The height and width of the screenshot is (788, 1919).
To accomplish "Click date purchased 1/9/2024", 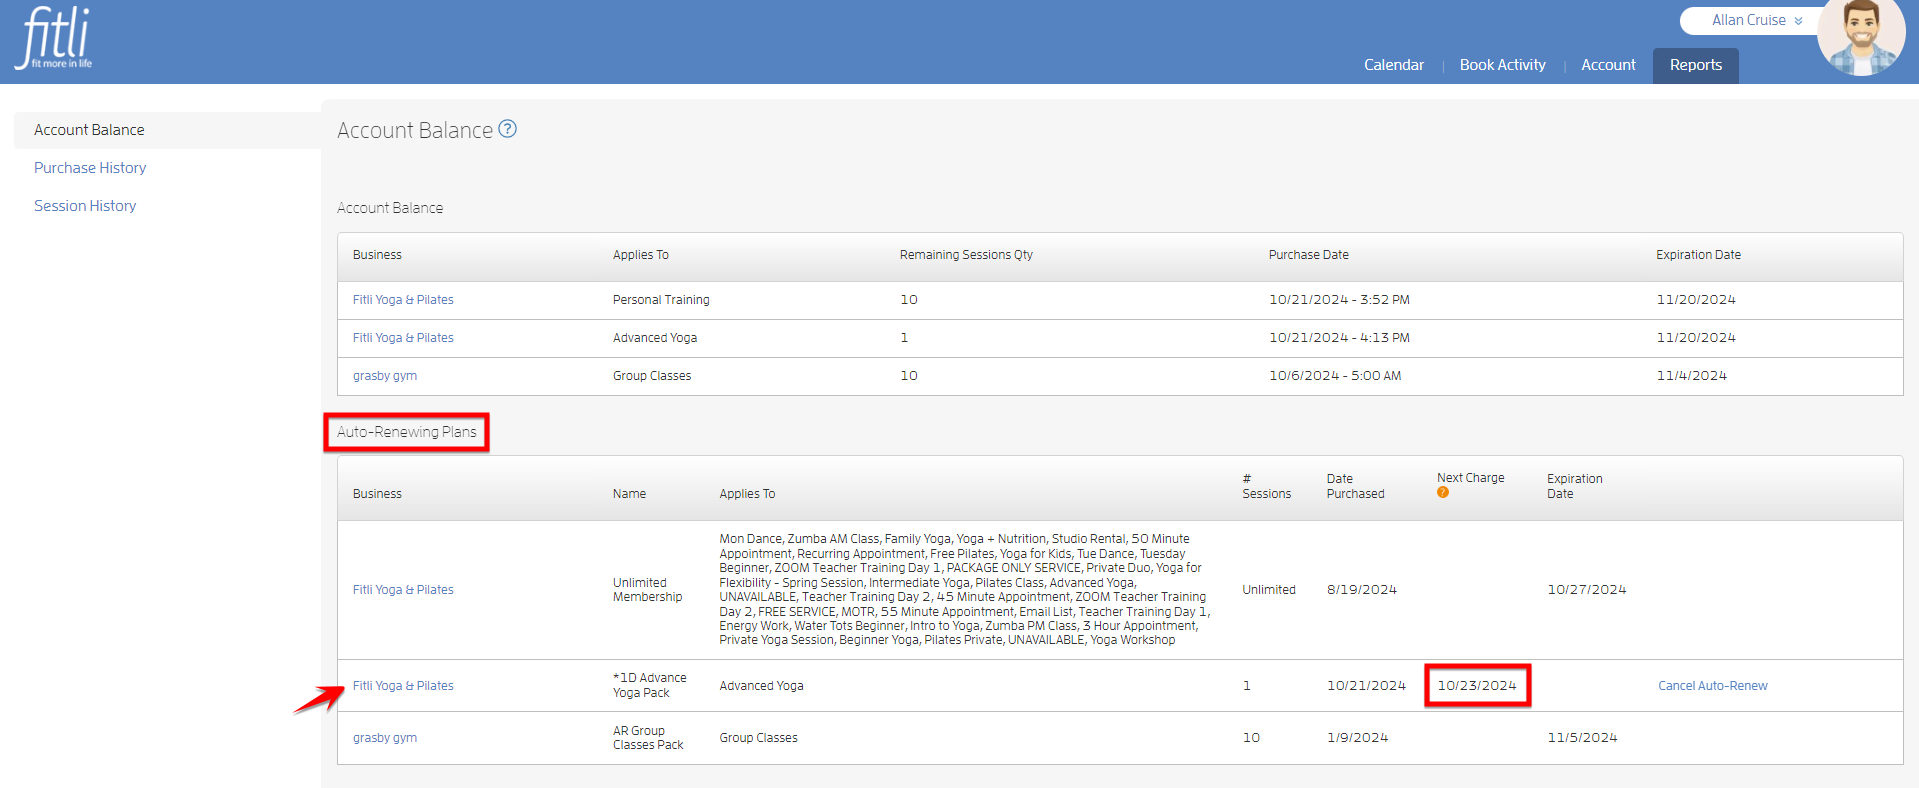I will click(1357, 738).
